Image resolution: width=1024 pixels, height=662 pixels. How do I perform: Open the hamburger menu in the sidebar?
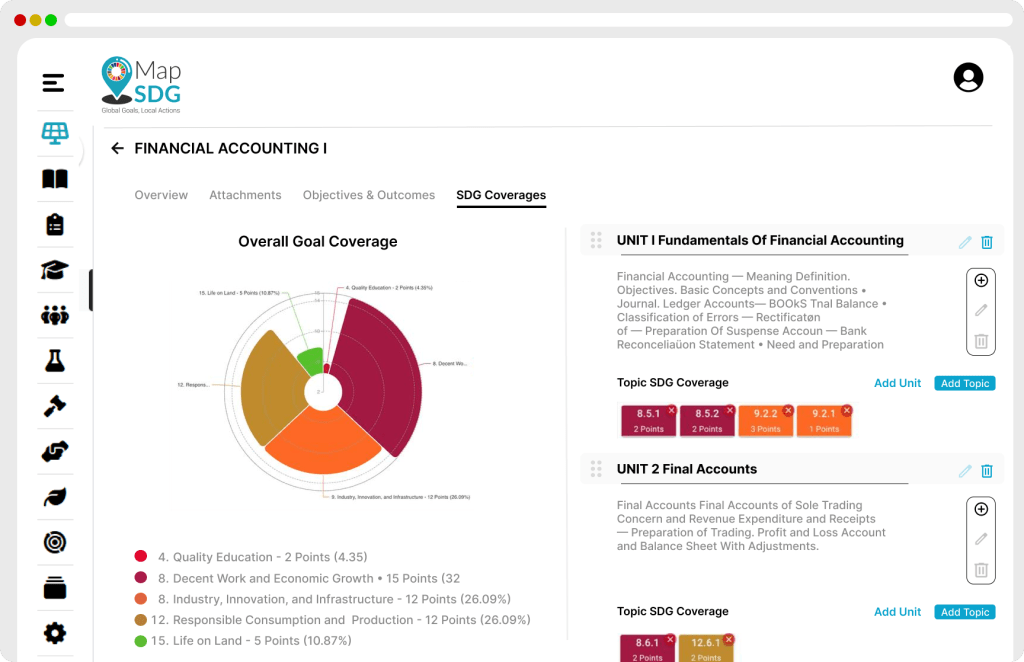tap(54, 83)
